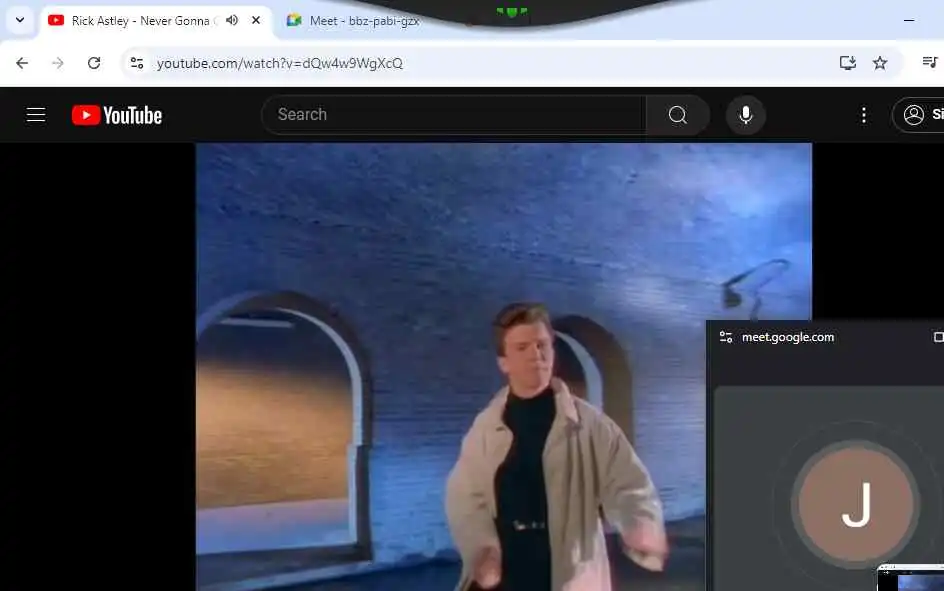Open YouTube settings three-dot menu
Screen dimensions: 944x591
point(863,115)
